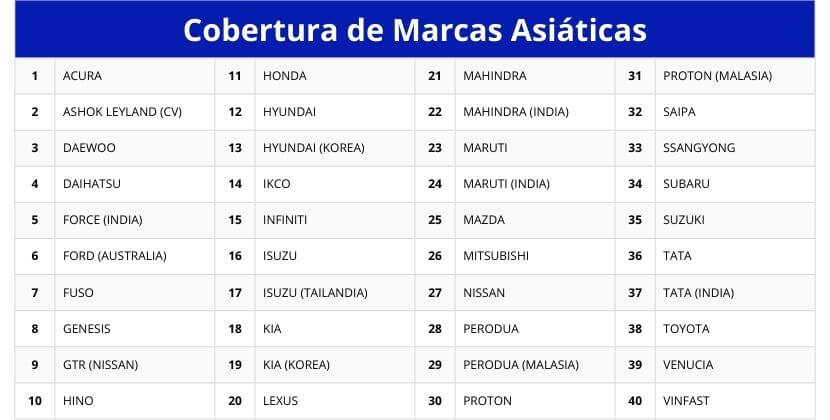Choose MITSUBISHI from the table
830x420 pixels.
[x=497, y=256]
